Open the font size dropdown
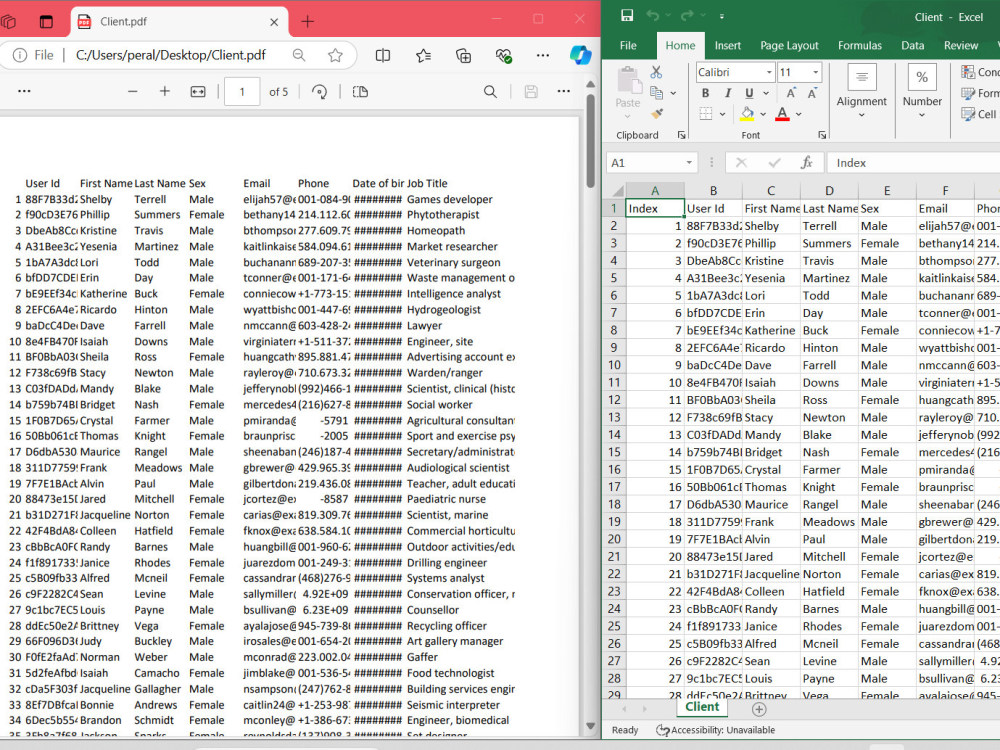1000x750 pixels. point(815,72)
